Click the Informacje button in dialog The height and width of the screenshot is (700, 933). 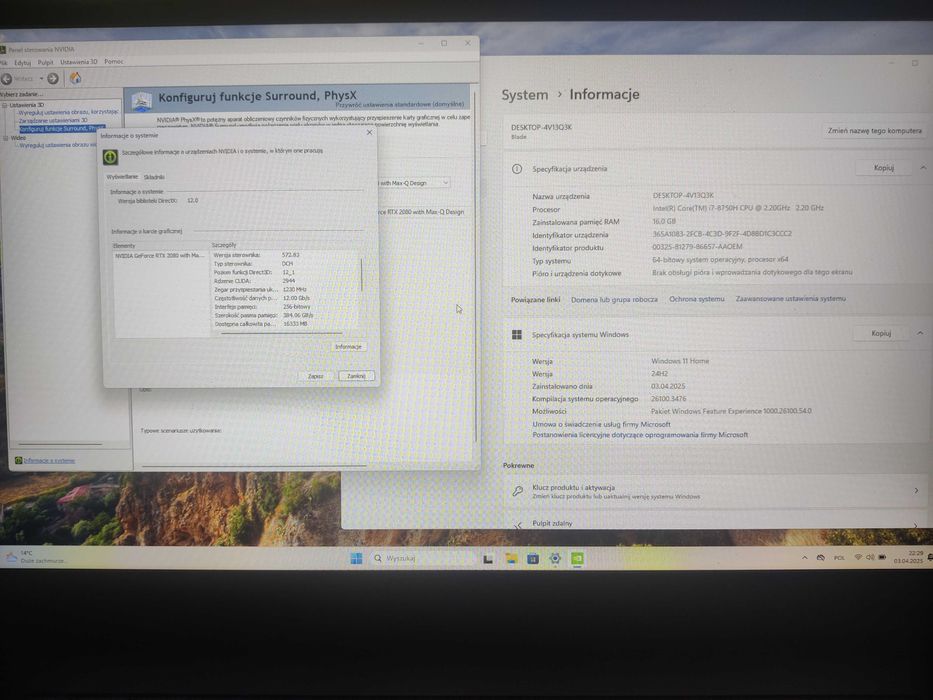tap(348, 346)
